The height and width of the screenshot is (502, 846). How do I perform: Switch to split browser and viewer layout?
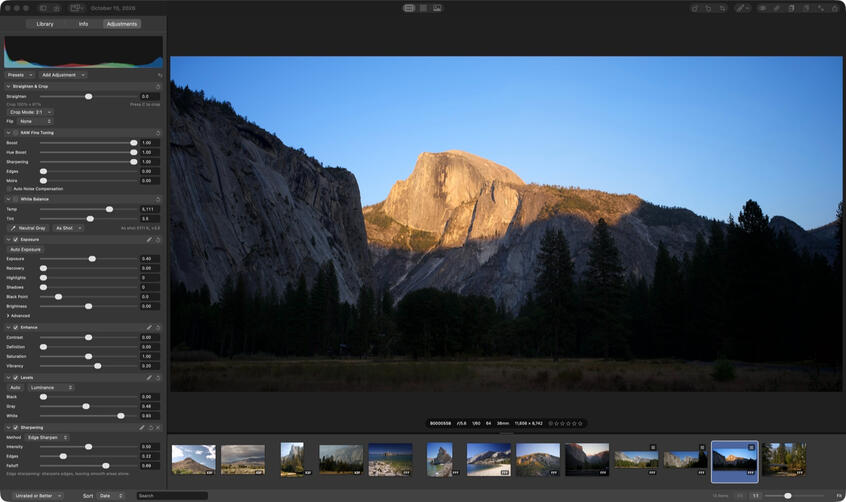click(x=409, y=8)
